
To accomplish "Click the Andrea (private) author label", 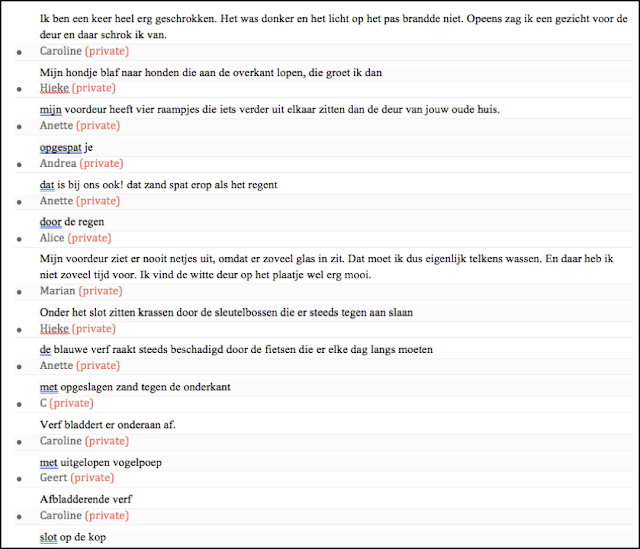I will click(x=81, y=163).
